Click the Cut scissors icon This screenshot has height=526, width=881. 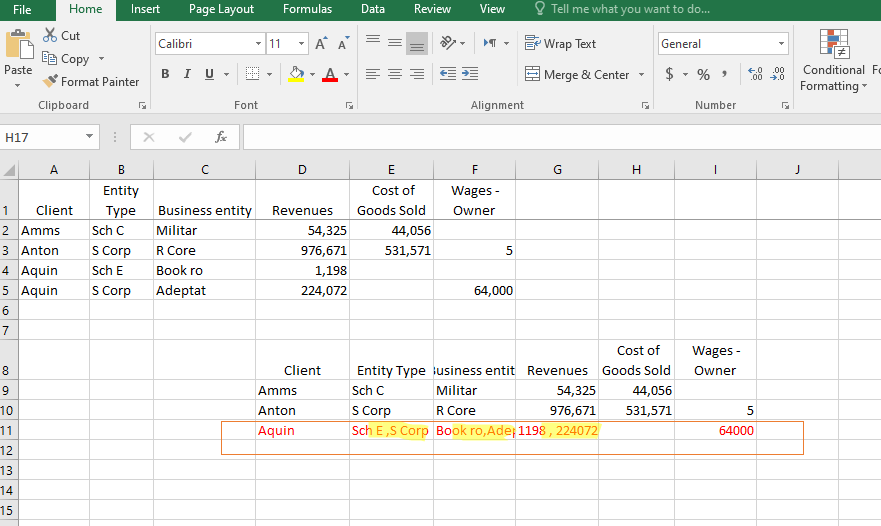[50, 35]
